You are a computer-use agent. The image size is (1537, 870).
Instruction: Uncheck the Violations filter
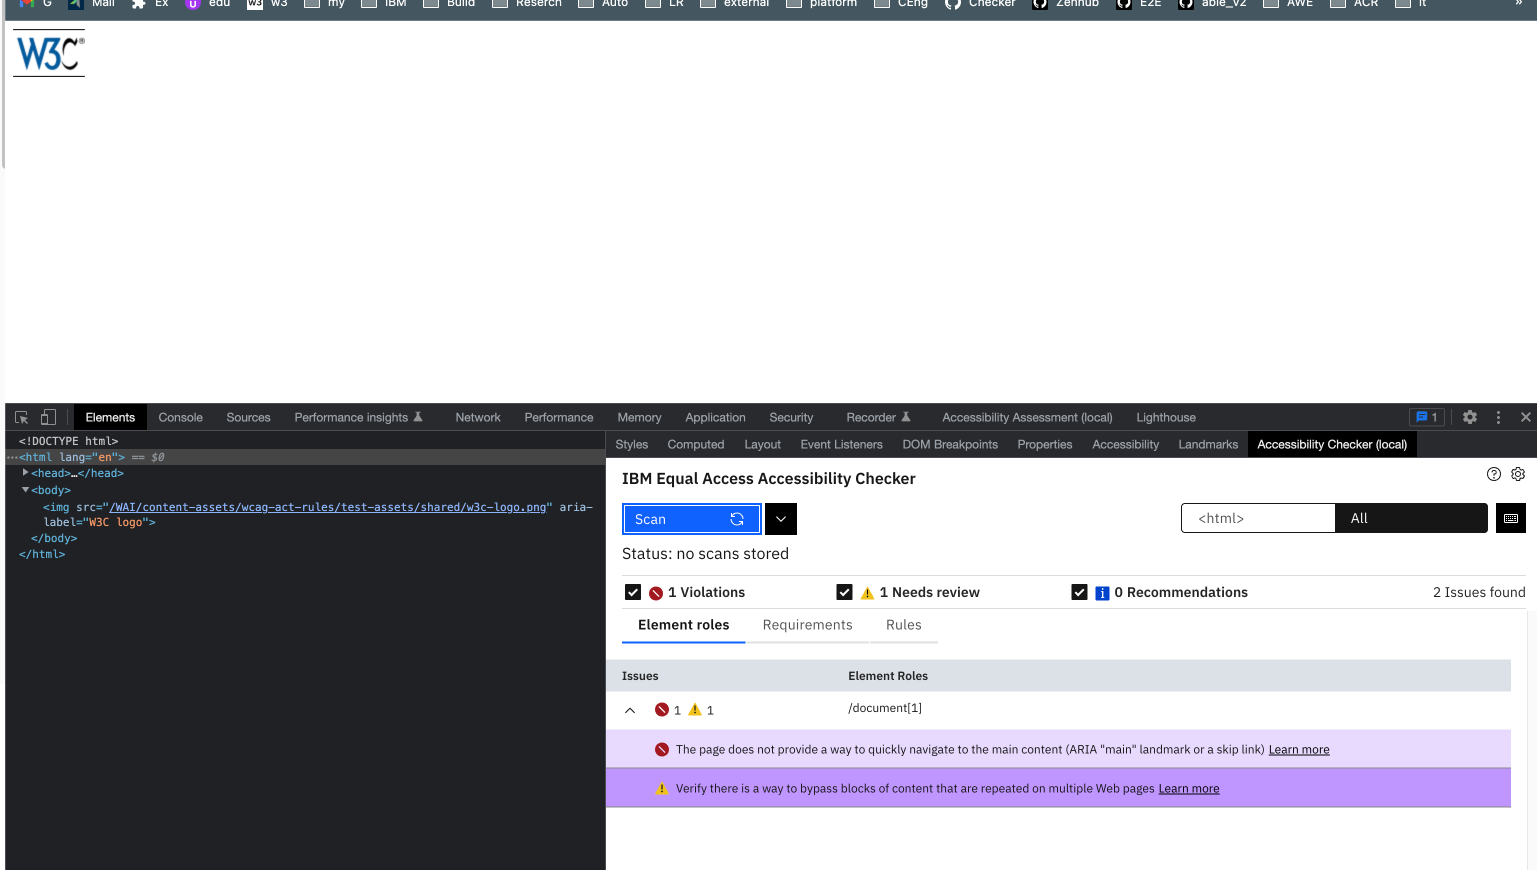[x=633, y=591]
